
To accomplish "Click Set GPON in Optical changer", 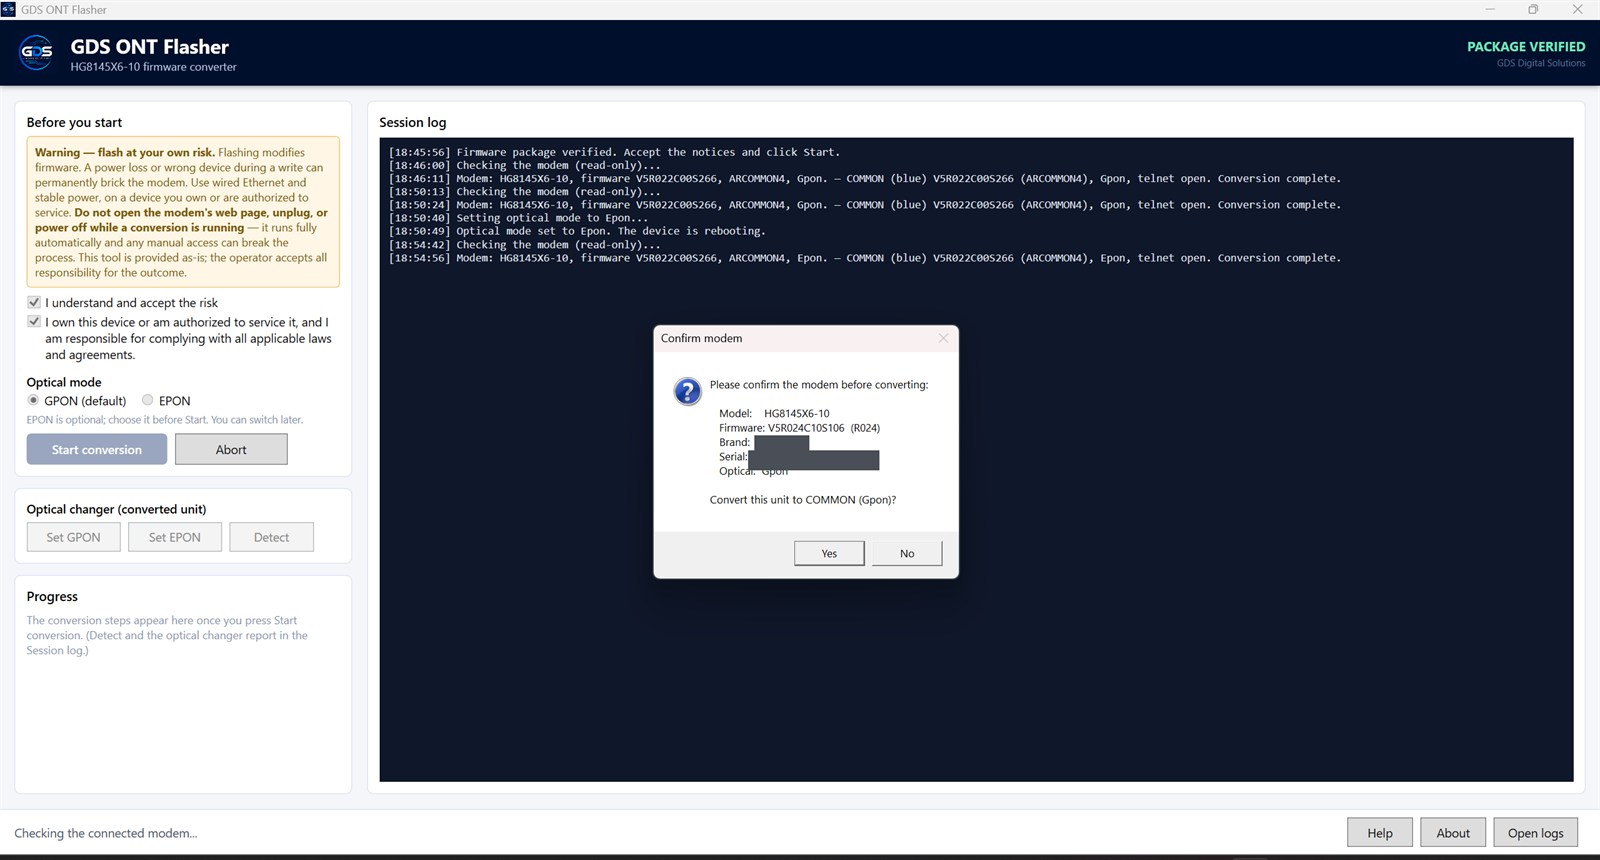I will pyautogui.click(x=74, y=537).
